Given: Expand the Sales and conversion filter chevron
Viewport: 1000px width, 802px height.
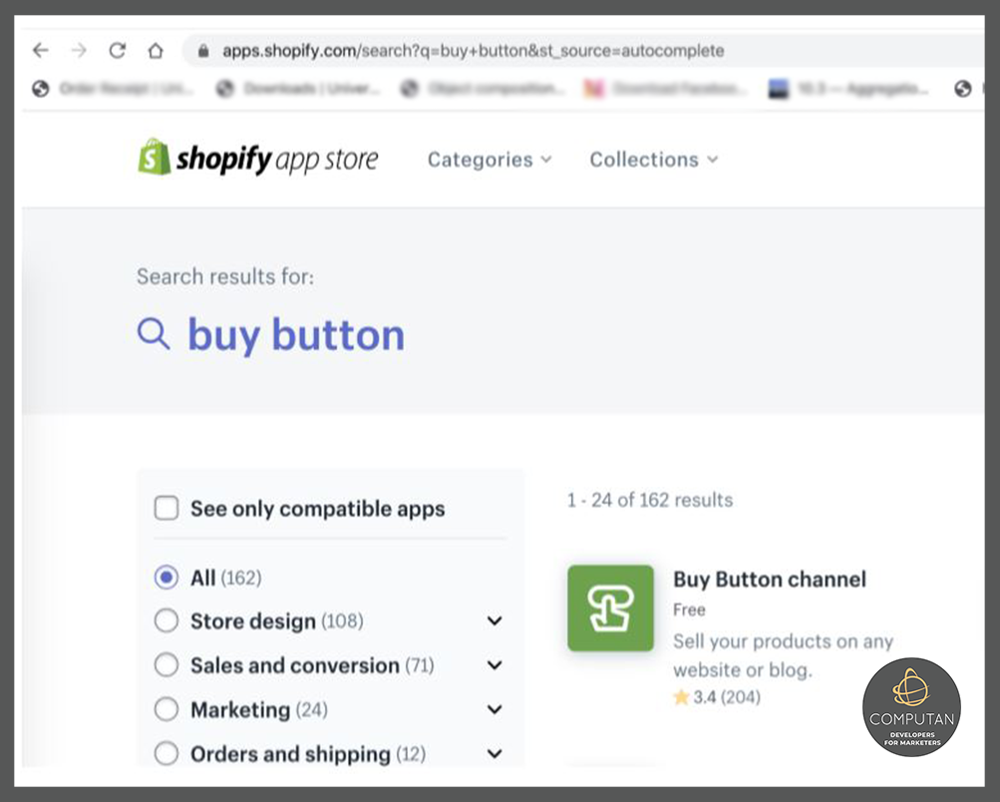Looking at the screenshot, I should [x=494, y=665].
